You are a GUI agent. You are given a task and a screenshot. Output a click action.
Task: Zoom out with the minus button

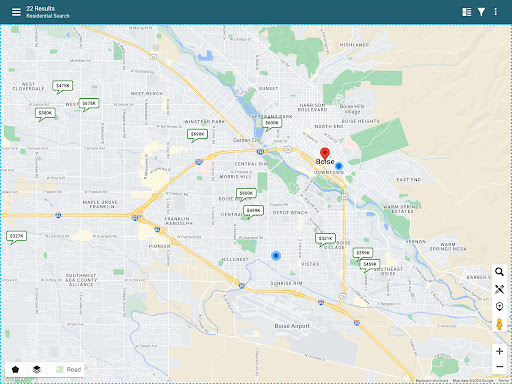click(499, 367)
